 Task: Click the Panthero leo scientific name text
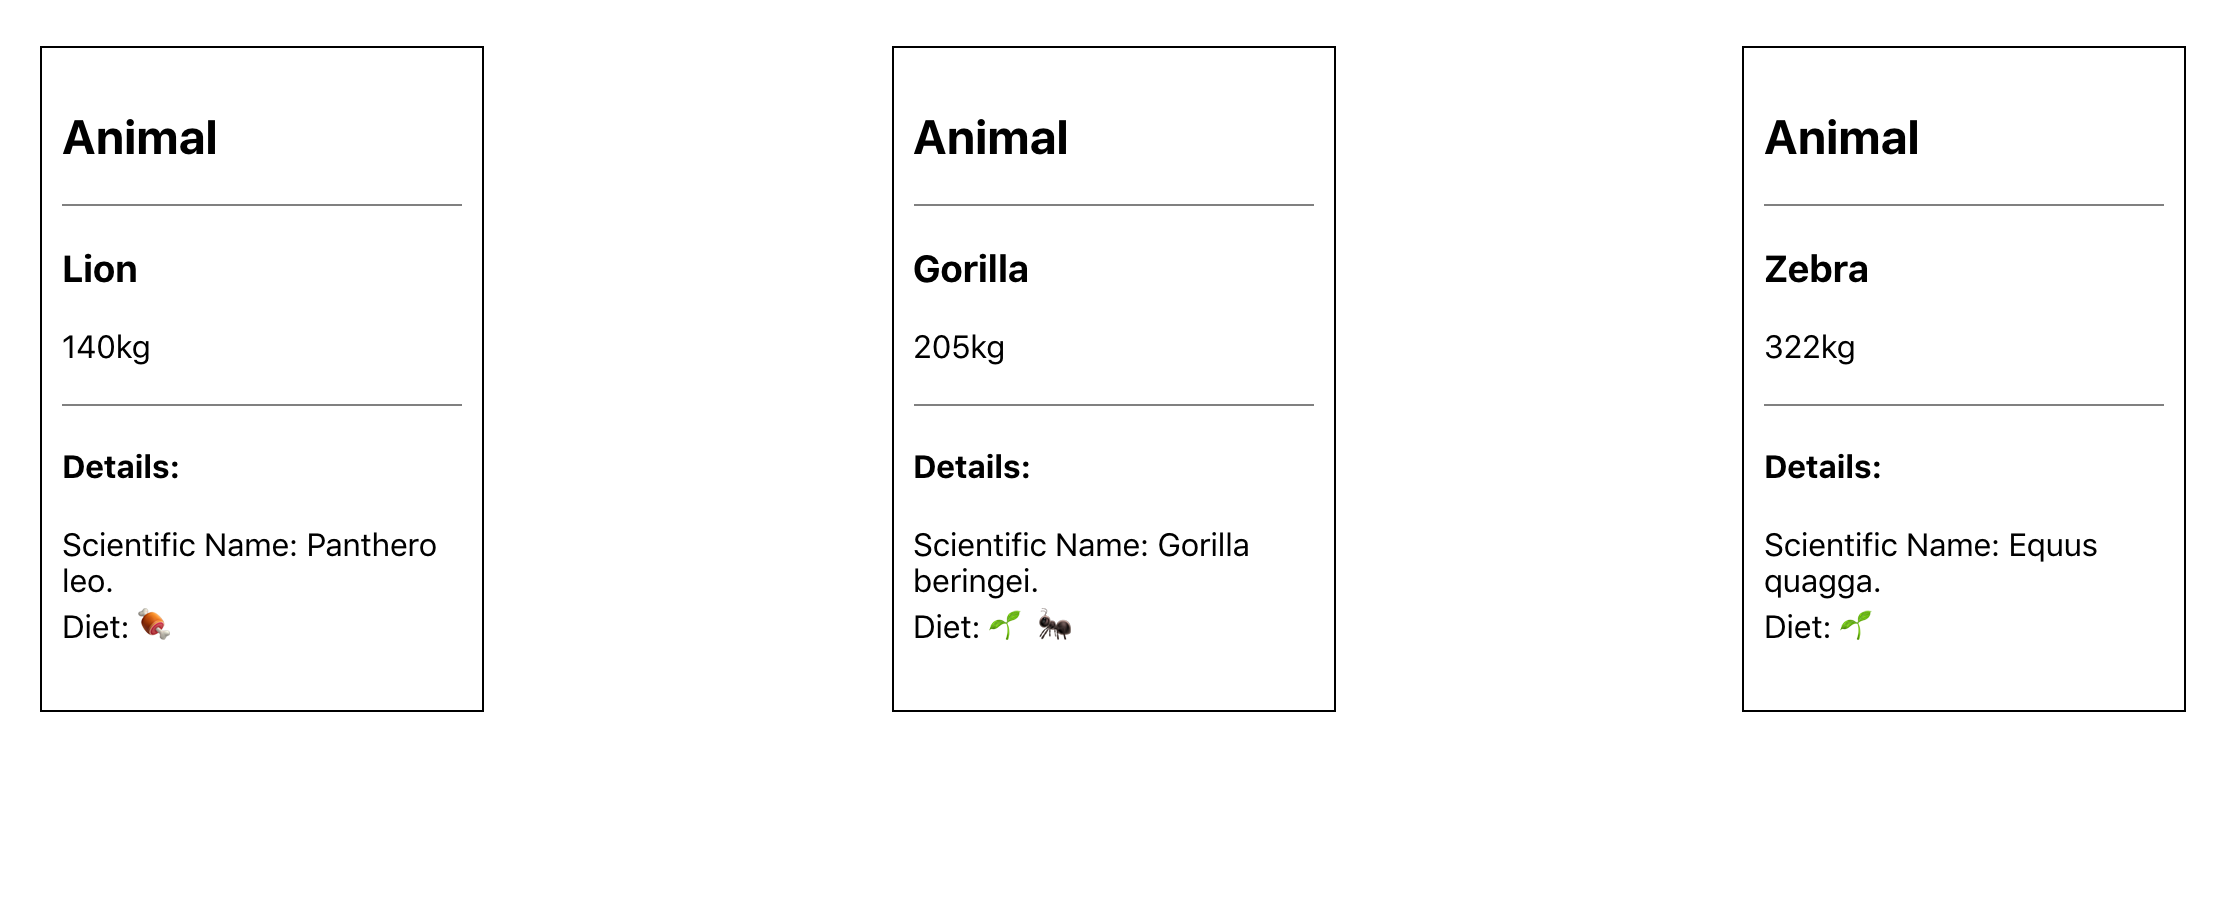(x=249, y=563)
